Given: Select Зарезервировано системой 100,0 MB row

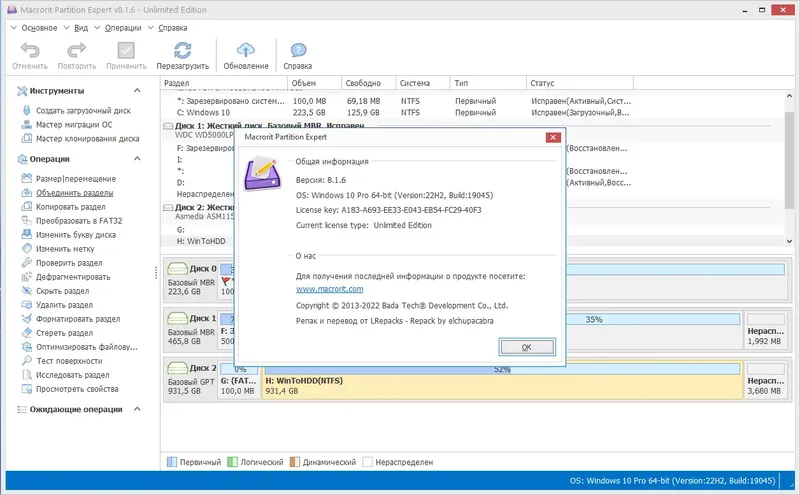Looking at the screenshot, I should 473,101.
